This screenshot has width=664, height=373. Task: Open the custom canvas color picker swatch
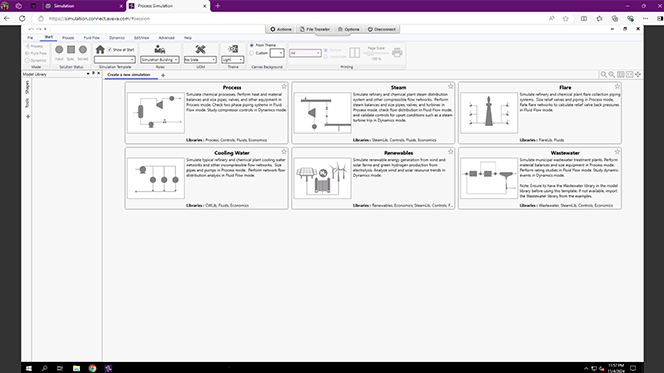[x=277, y=53]
